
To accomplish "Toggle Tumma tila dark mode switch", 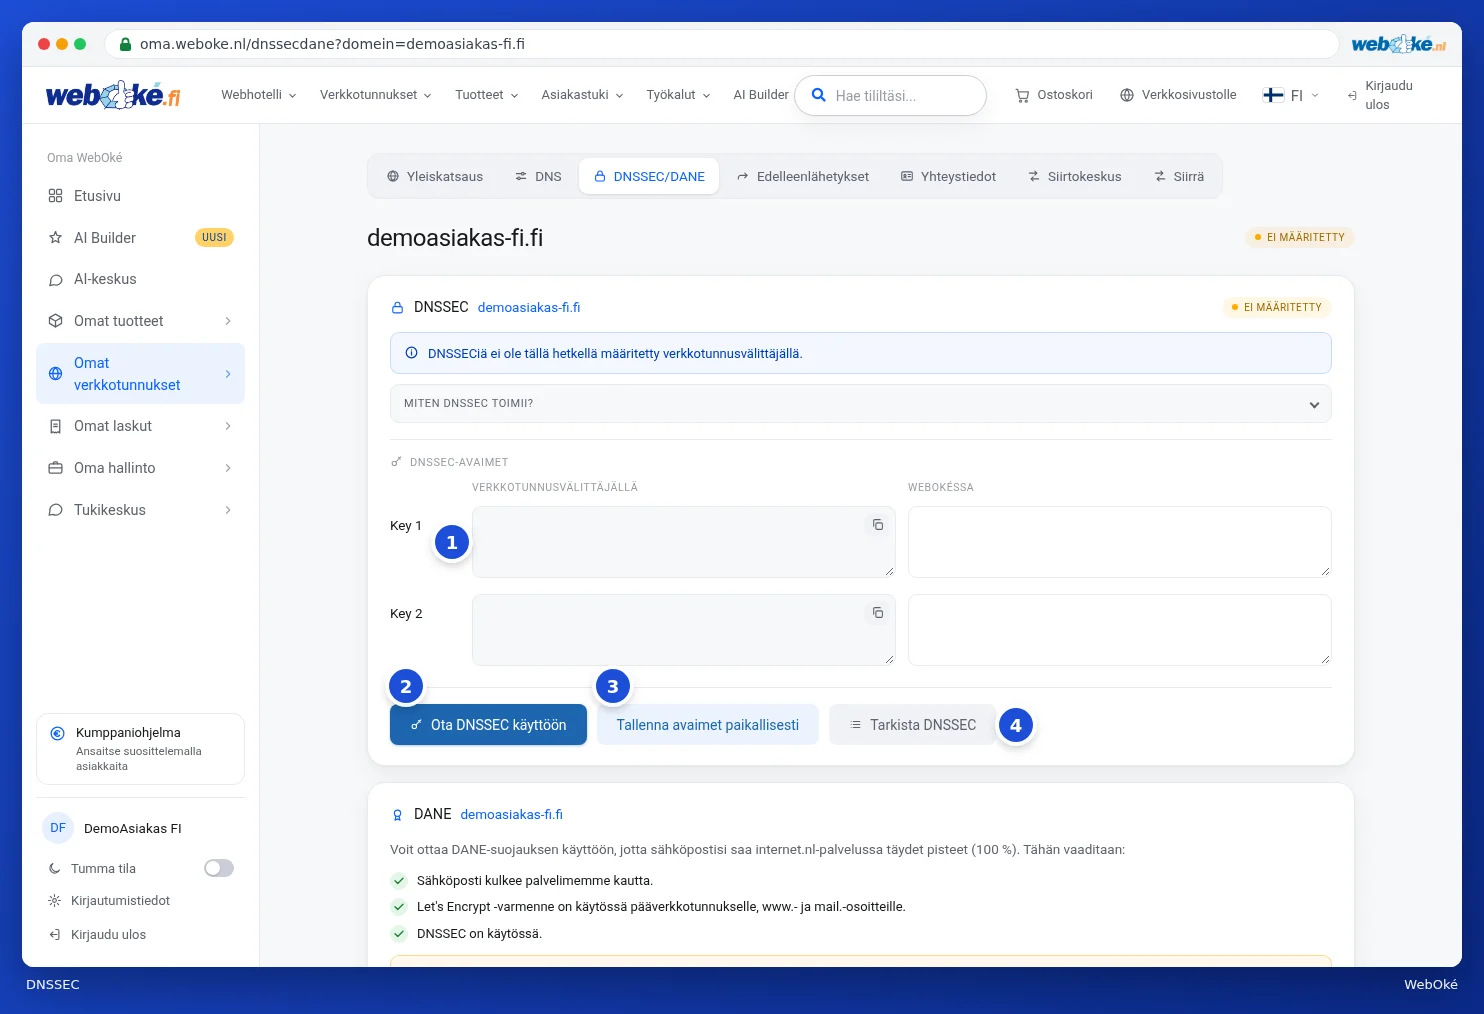I will coord(219,868).
